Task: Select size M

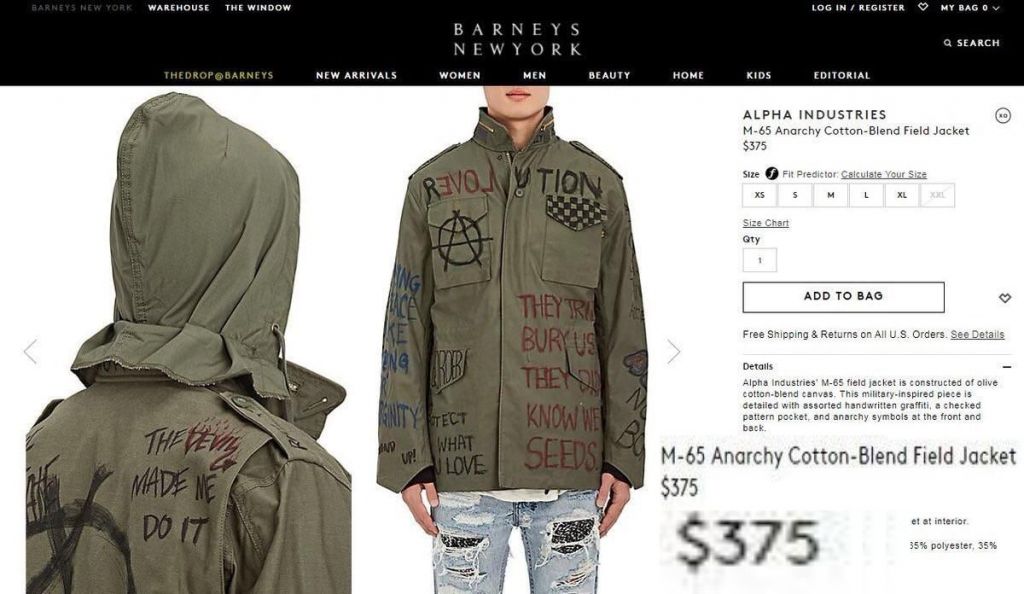Action: 831,195
